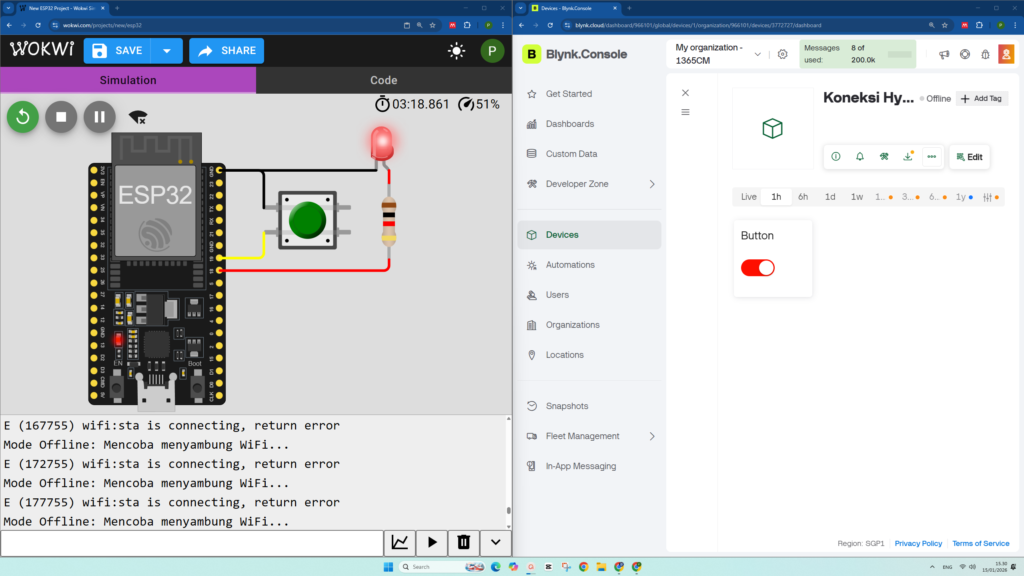The width and height of the screenshot is (1024, 576).
Task: Open announcements megaphone icon
Action: tap(944, 54)
